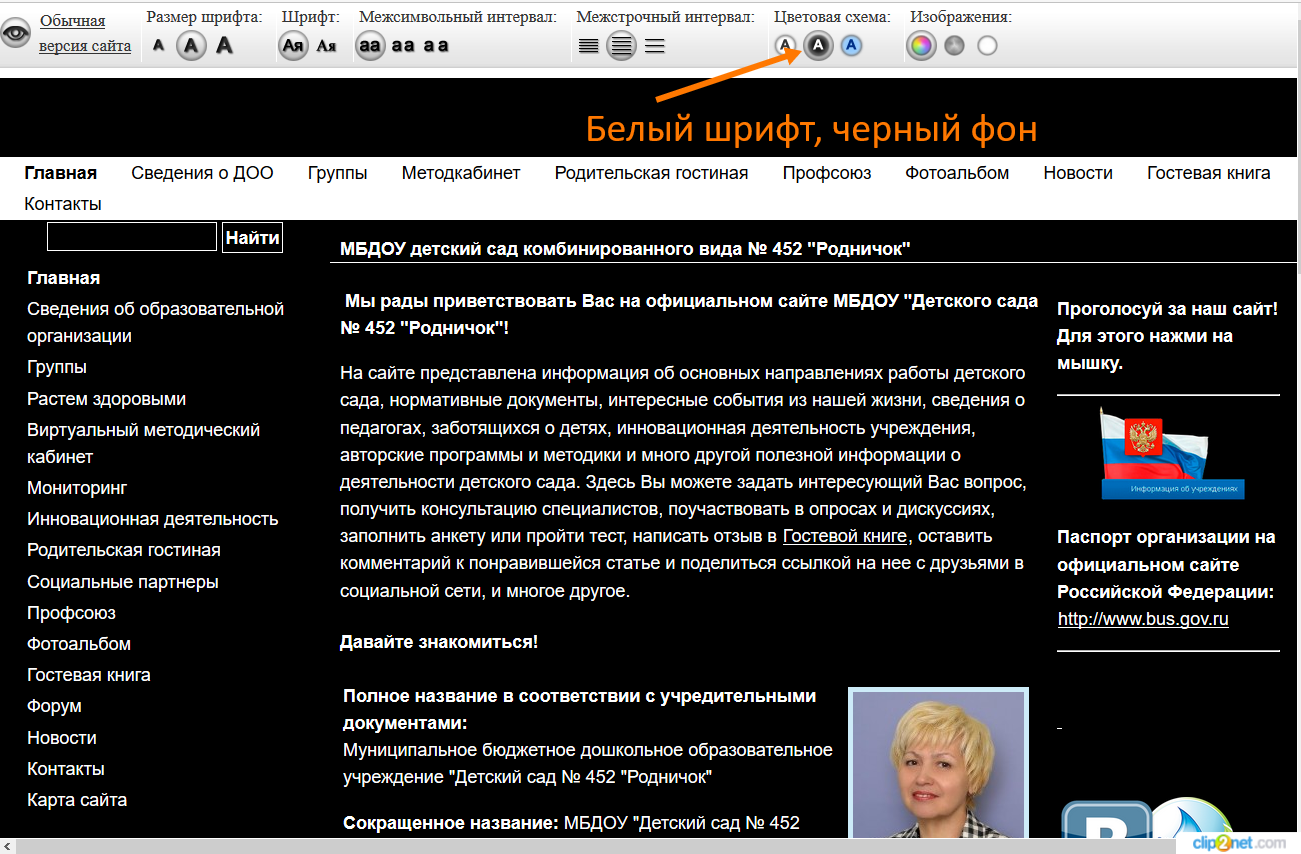Click the search text field
The image size is (1301, 854).
[x=132, y=237]
